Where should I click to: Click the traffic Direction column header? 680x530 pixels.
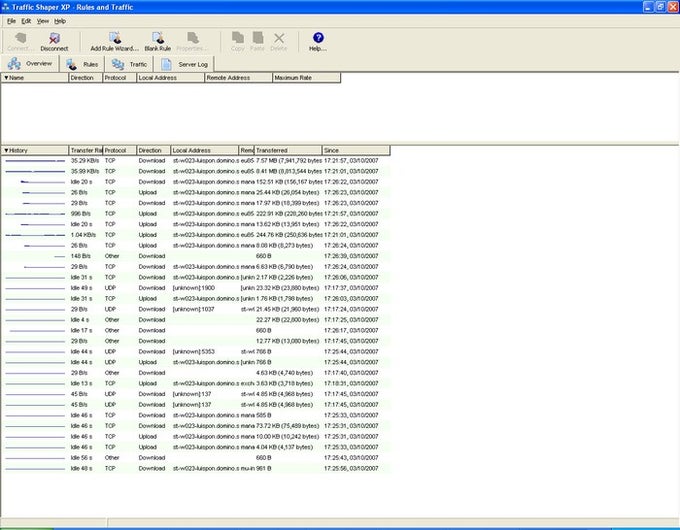click(x=154, y=150)
